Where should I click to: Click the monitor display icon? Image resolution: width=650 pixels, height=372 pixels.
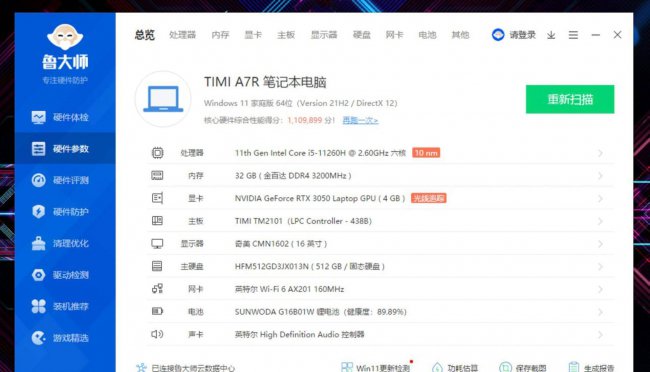pos(157,243)
